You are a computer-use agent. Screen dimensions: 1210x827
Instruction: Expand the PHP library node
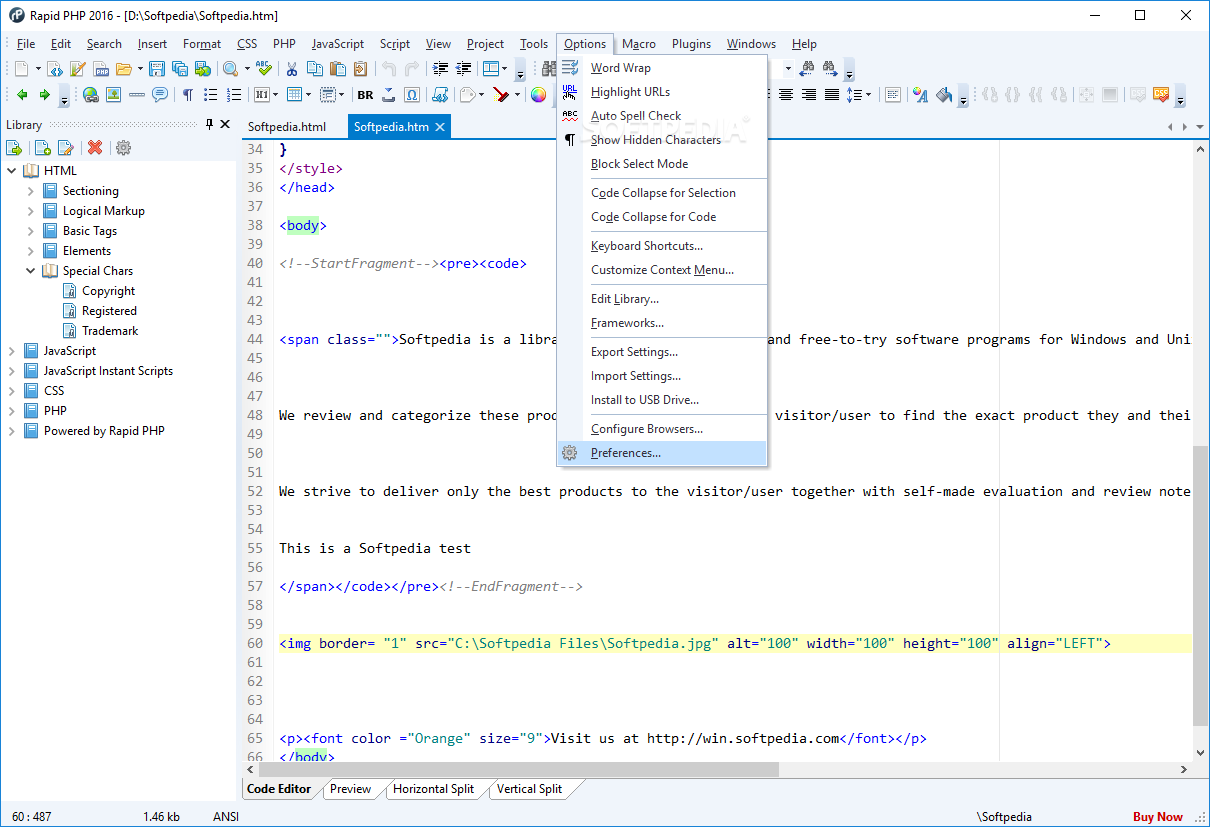[x=12, y=411]
